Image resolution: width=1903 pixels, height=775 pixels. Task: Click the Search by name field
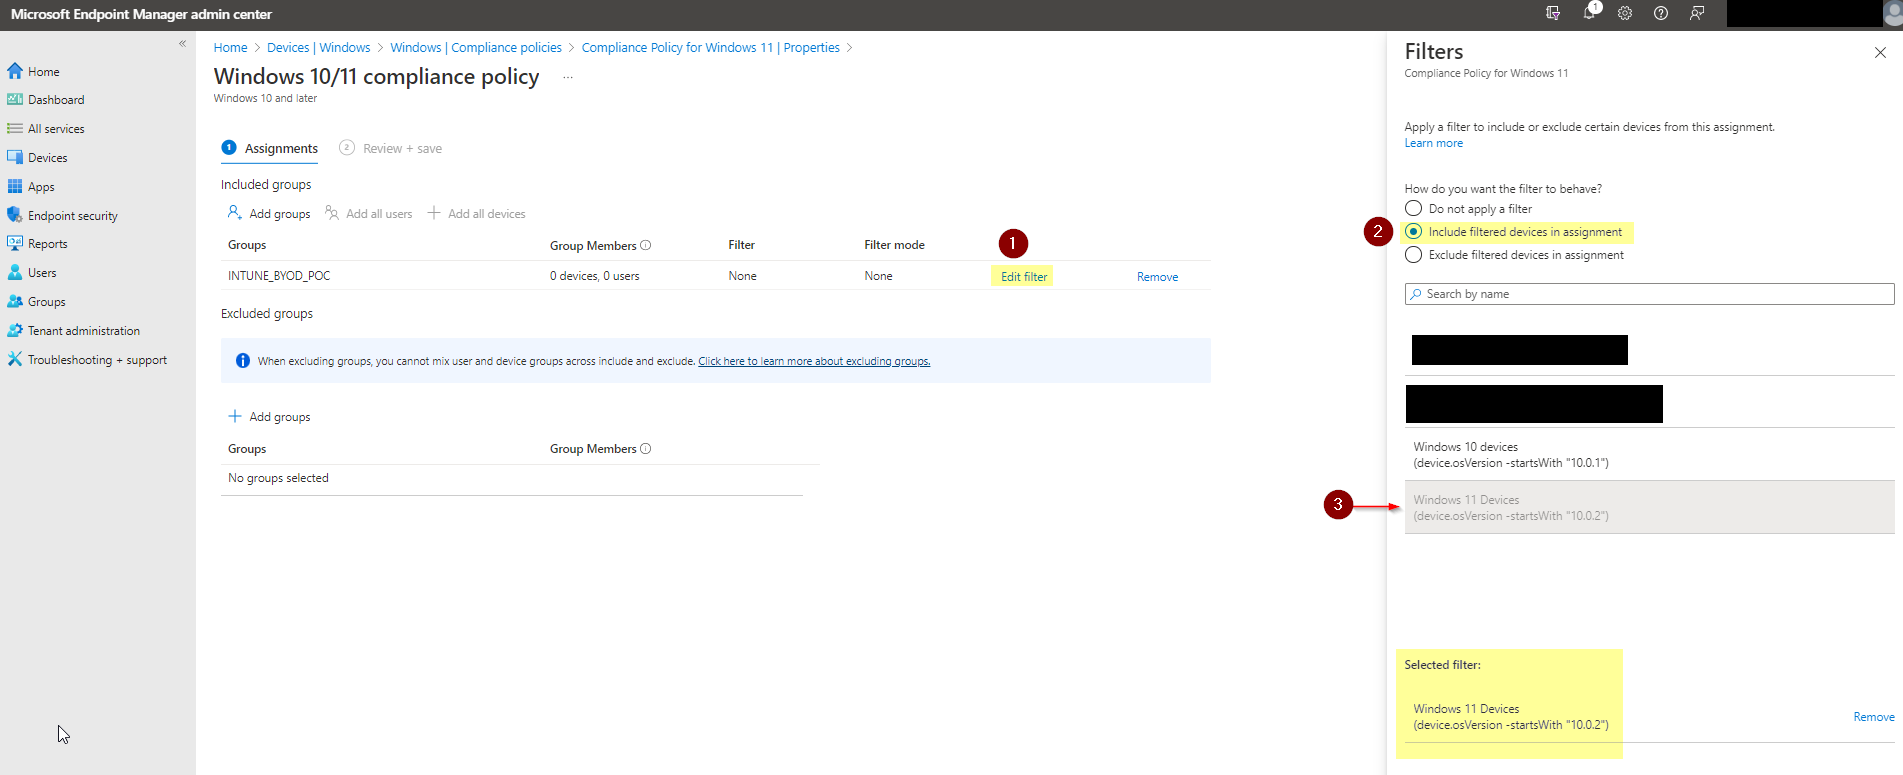coord(1649,294)
